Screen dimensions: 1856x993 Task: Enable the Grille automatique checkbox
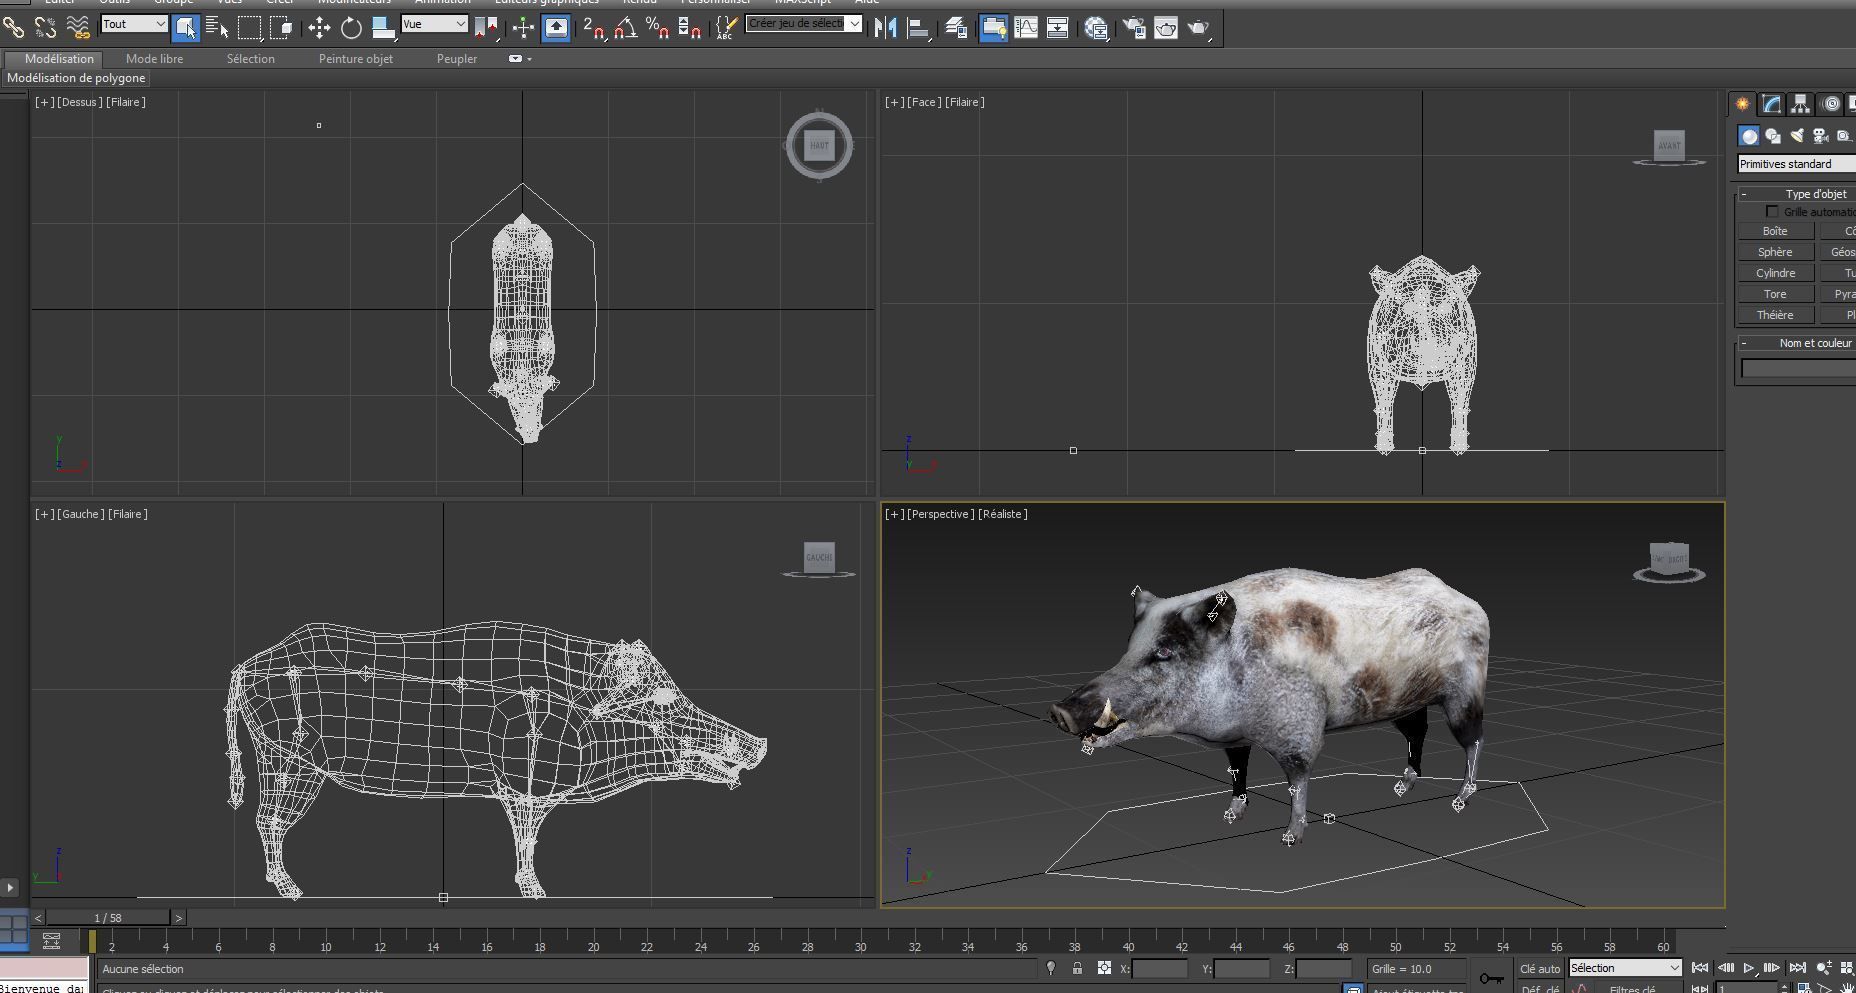pos(1772,212)
